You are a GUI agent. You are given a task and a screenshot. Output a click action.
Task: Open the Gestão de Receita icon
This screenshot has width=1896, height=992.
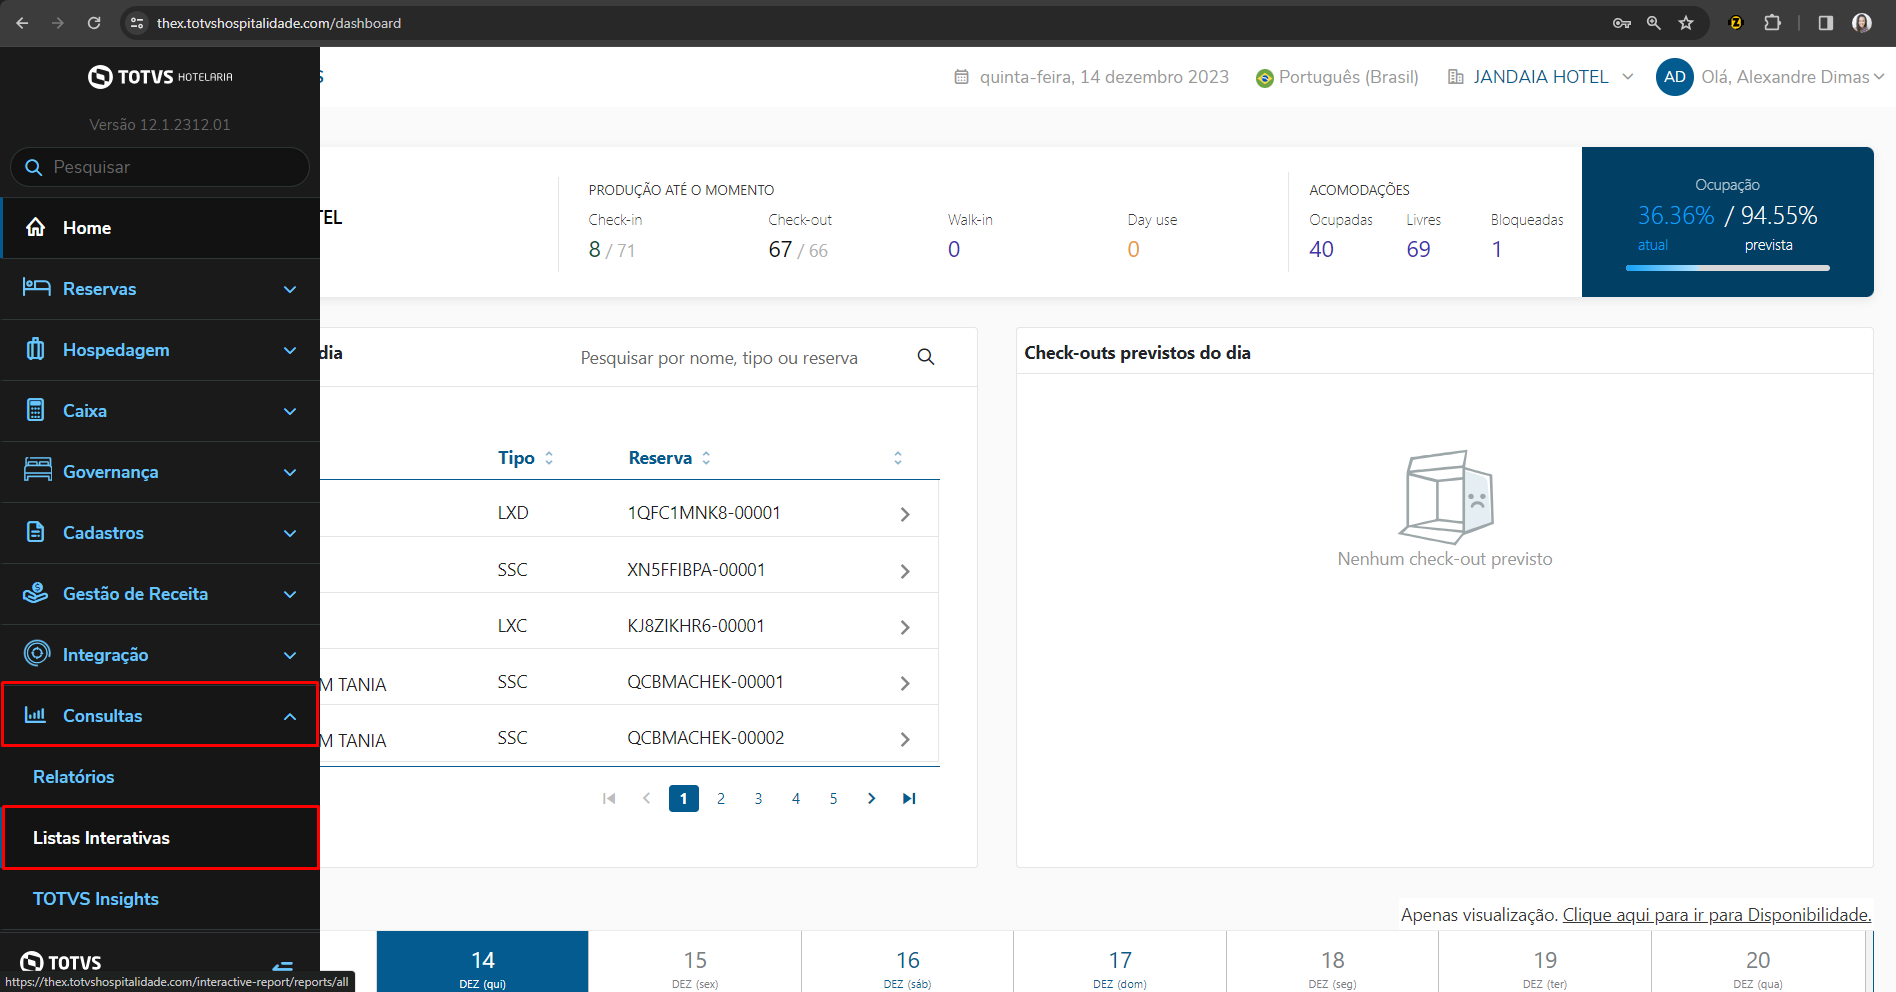tap(36, 593)
